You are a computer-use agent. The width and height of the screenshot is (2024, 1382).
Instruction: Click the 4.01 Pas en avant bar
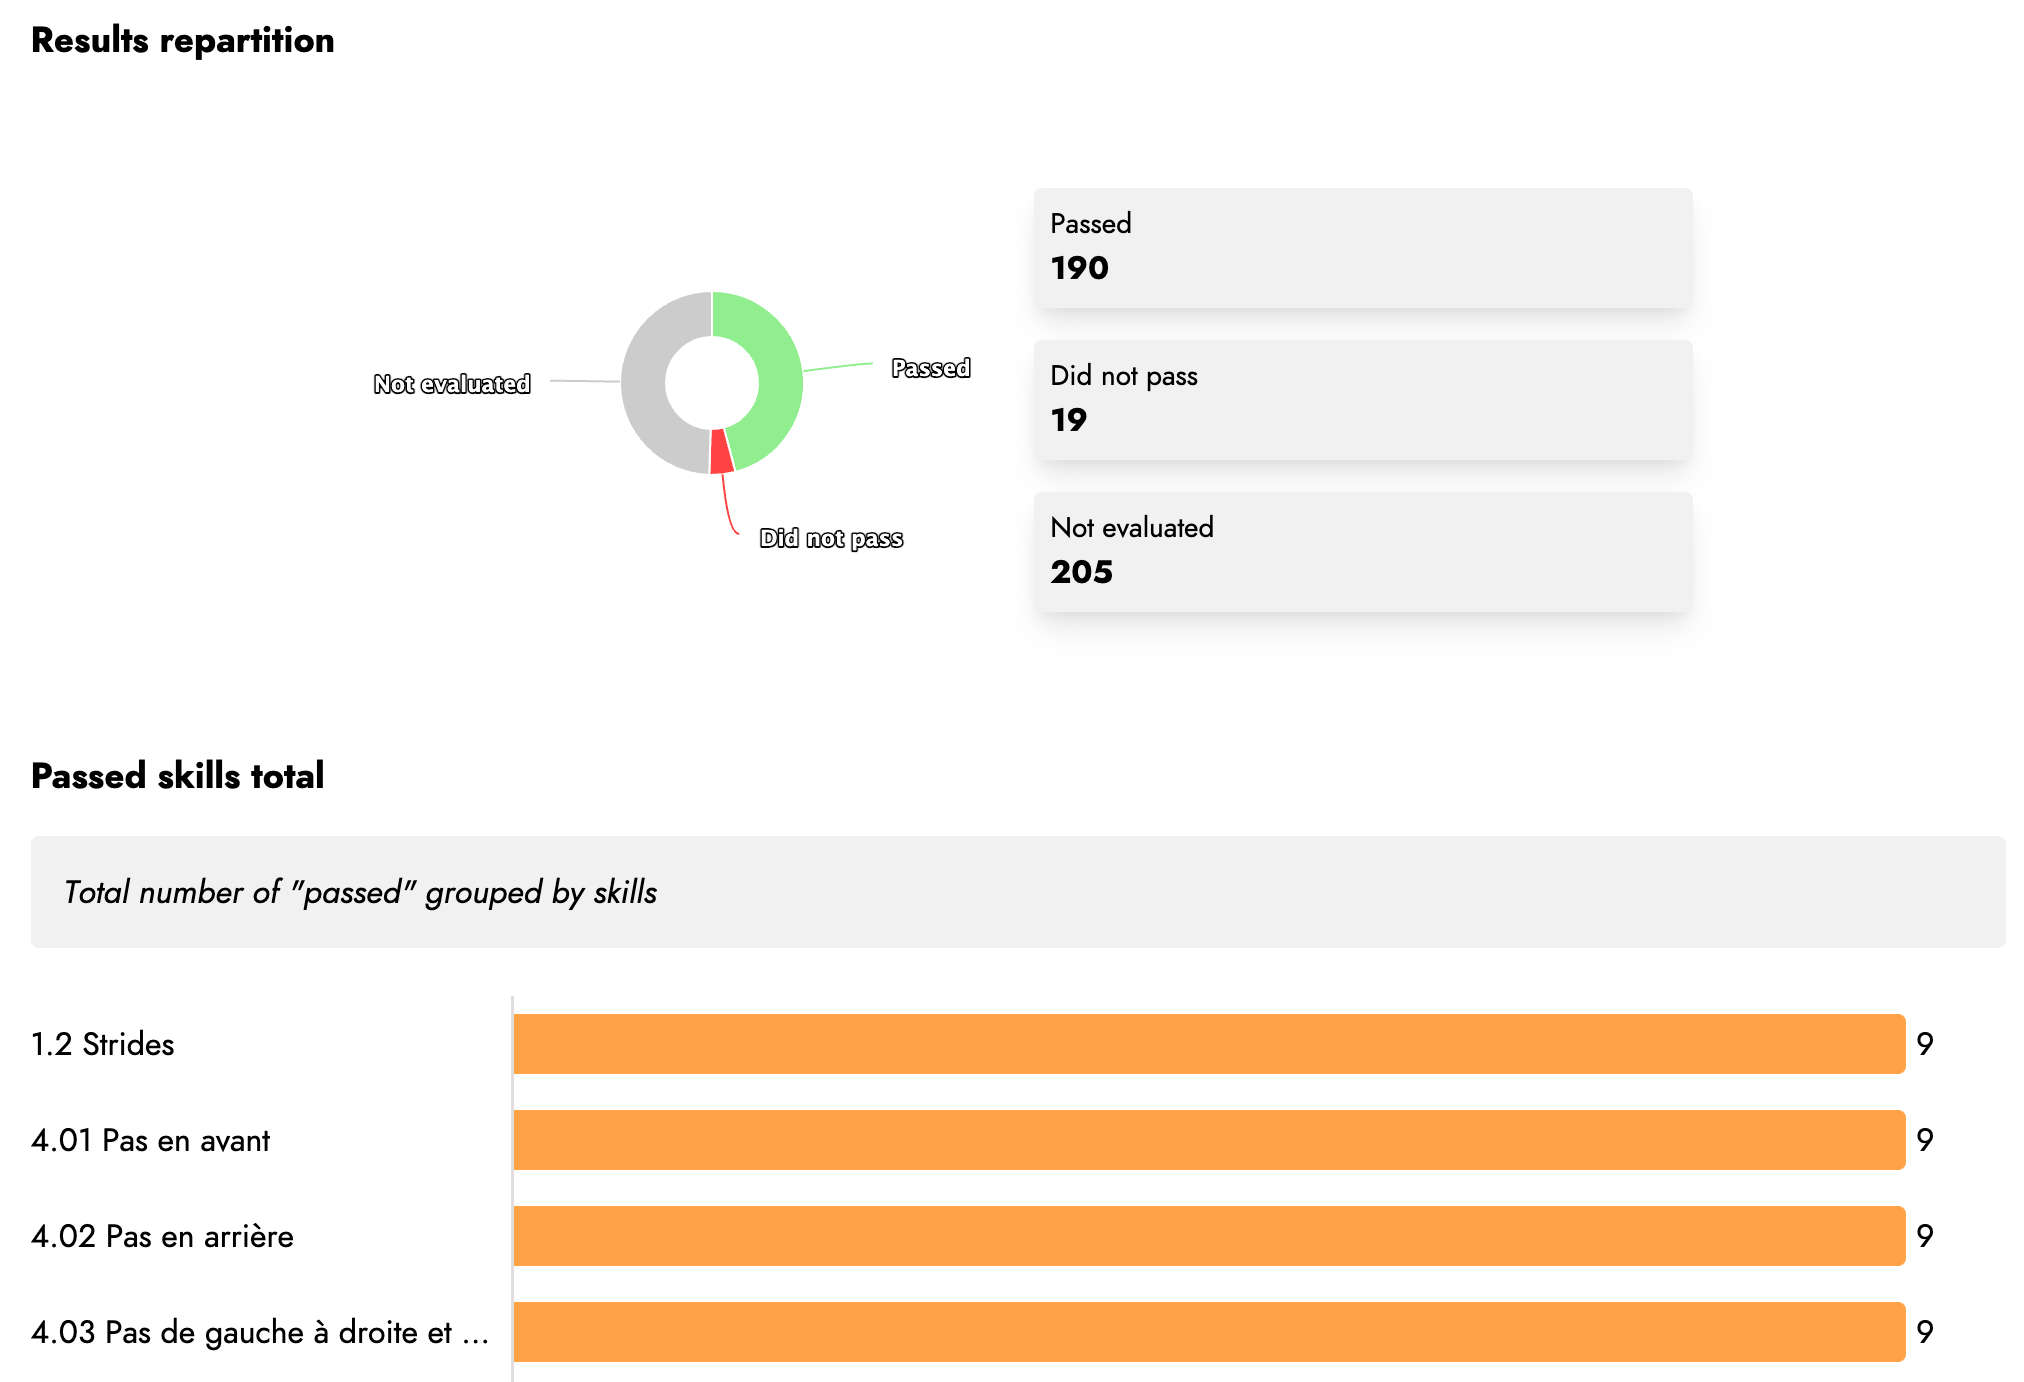pos(1209,1140)
